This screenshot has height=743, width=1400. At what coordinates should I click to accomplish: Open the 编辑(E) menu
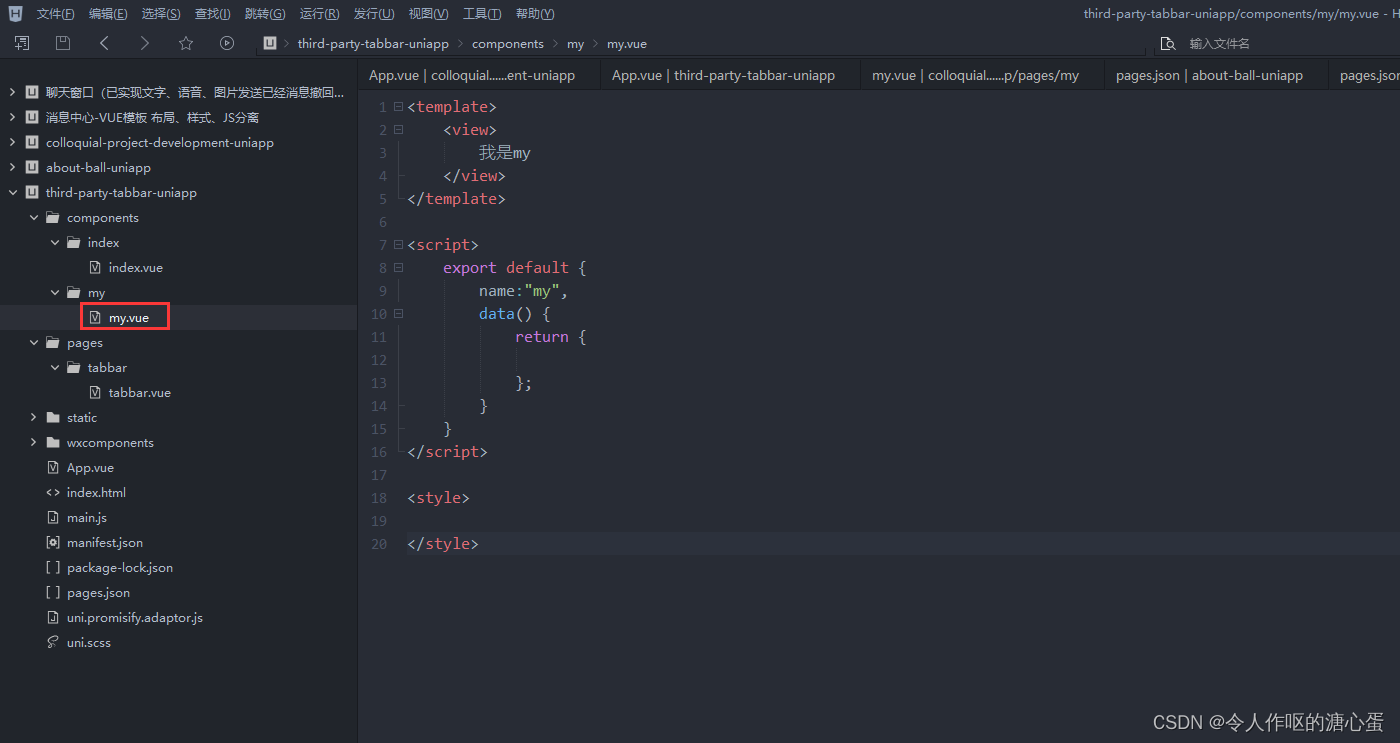[x=108, y=14]
